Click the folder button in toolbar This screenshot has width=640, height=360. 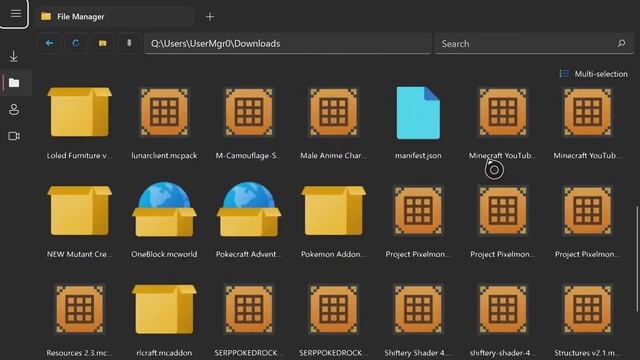pos(102,43)
